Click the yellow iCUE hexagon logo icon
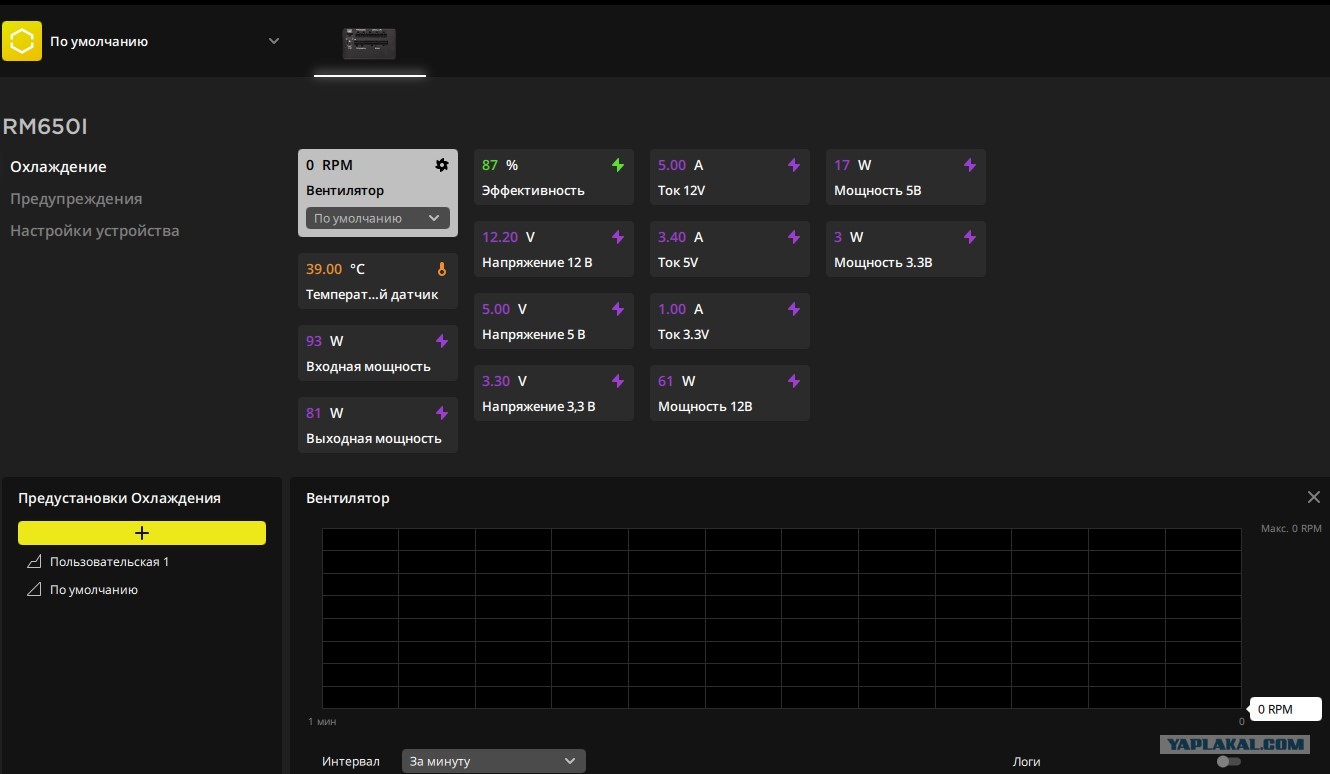Screen dimensions: 1330x774 point(22,41)
